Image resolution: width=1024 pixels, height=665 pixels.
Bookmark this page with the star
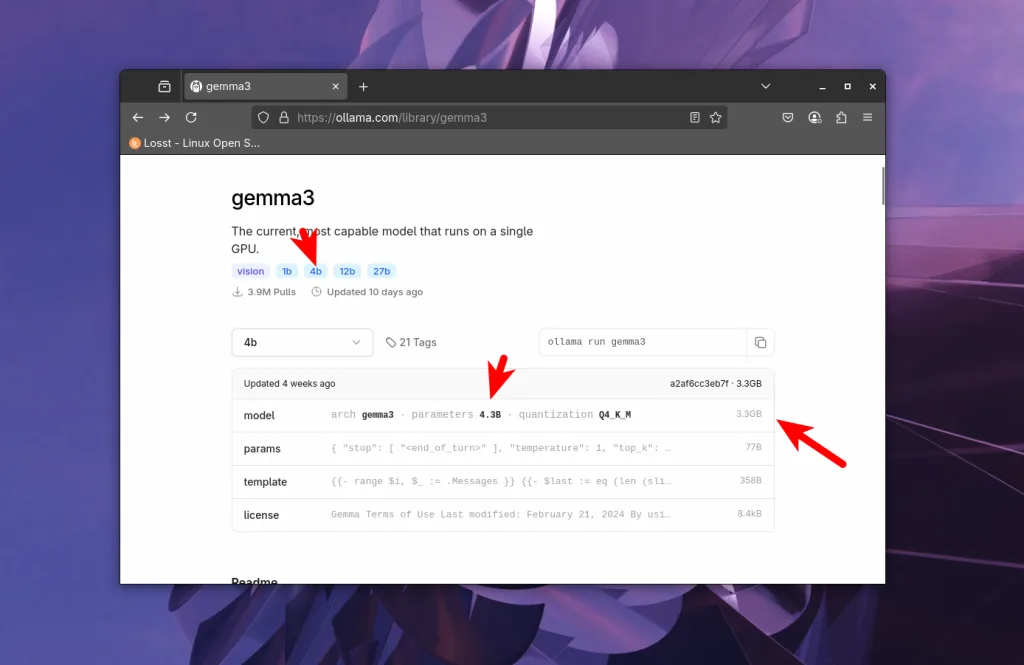pyautogui.click(x=716, y=118)
